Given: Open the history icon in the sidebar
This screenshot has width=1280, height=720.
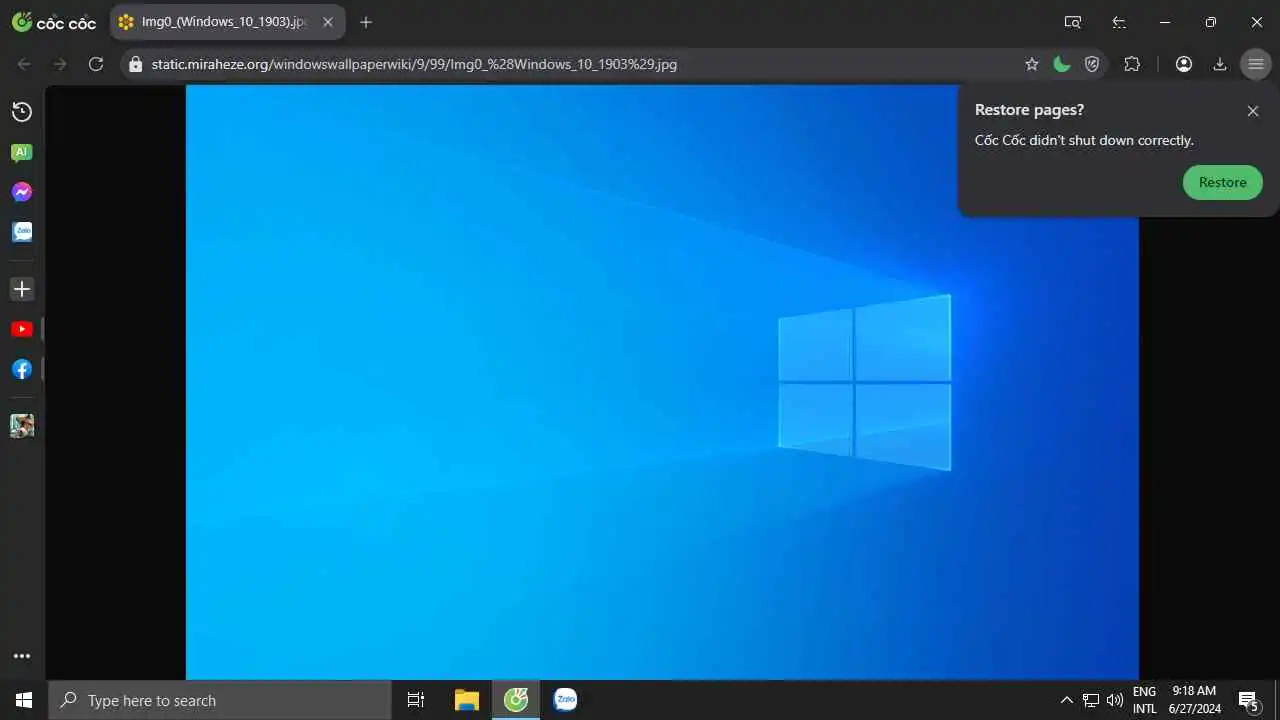Looking at the screenshot, I should 22,112.
